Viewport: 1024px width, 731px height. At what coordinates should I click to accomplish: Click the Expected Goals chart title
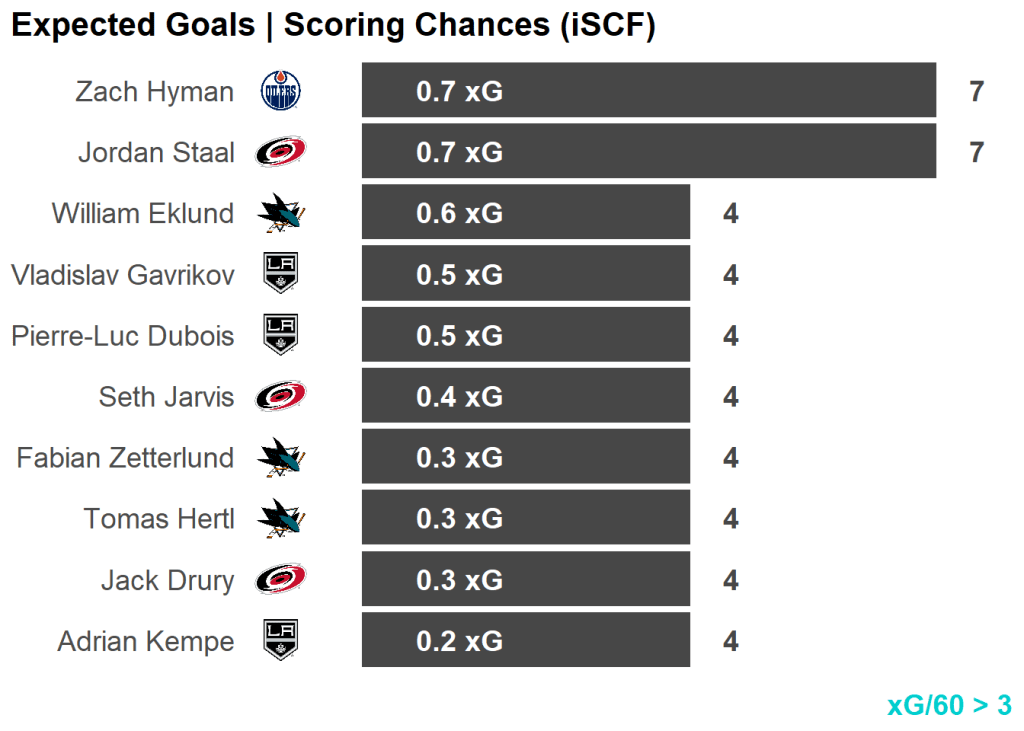tap(333, 26)
